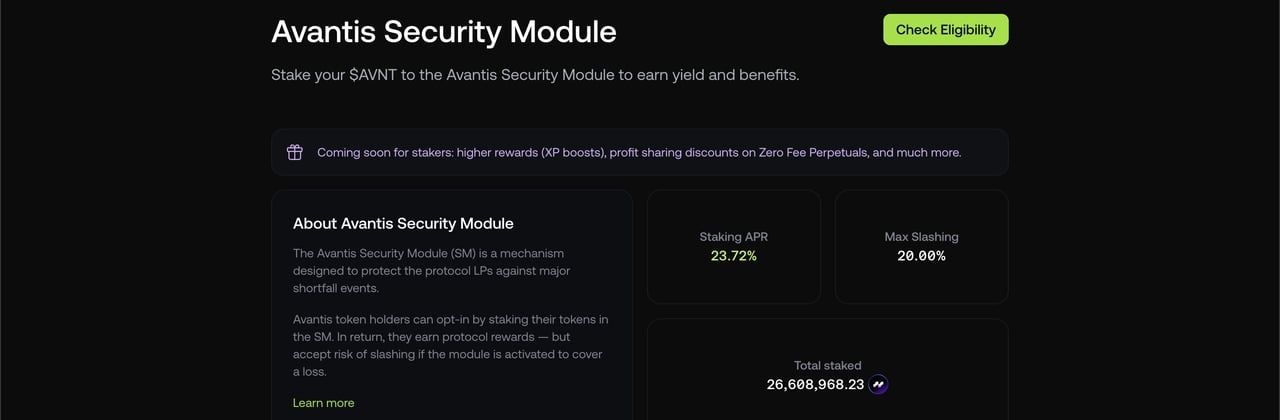
Task: Select the 23.72% staking APR value
Action: [733, 256]
